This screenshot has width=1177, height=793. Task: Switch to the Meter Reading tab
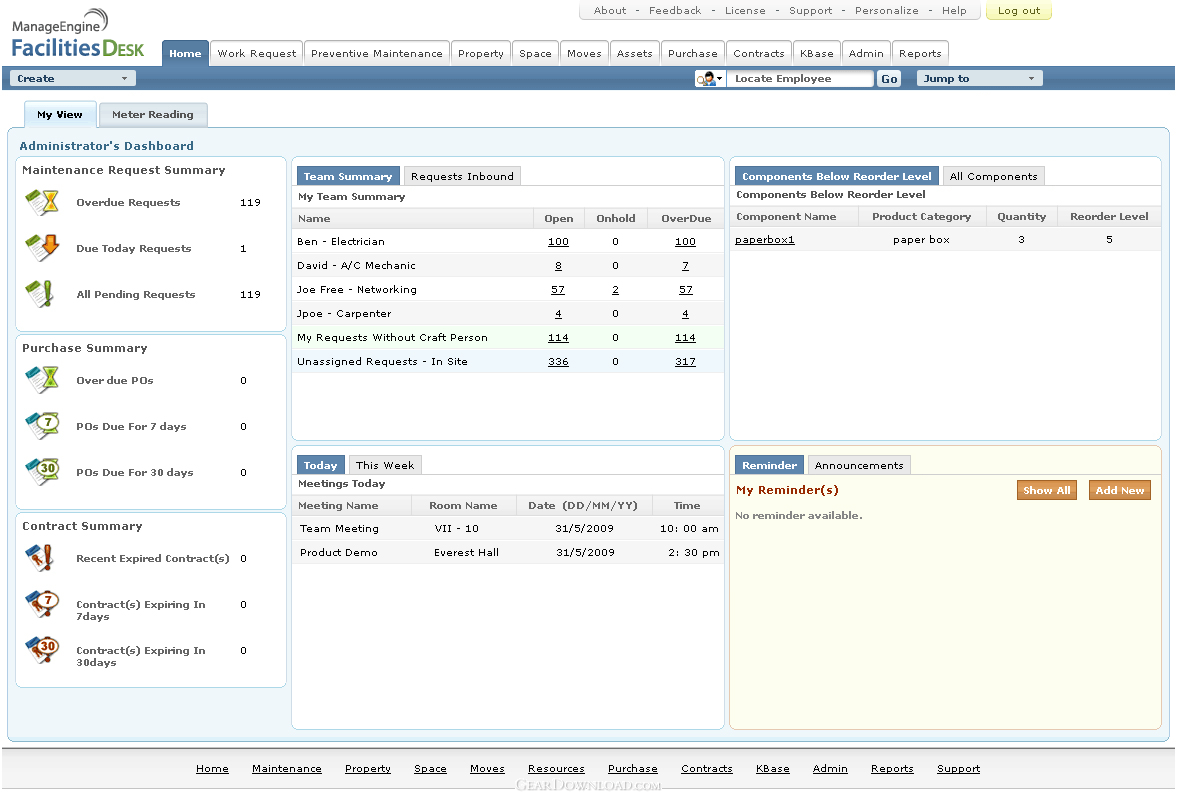[152, 115]
